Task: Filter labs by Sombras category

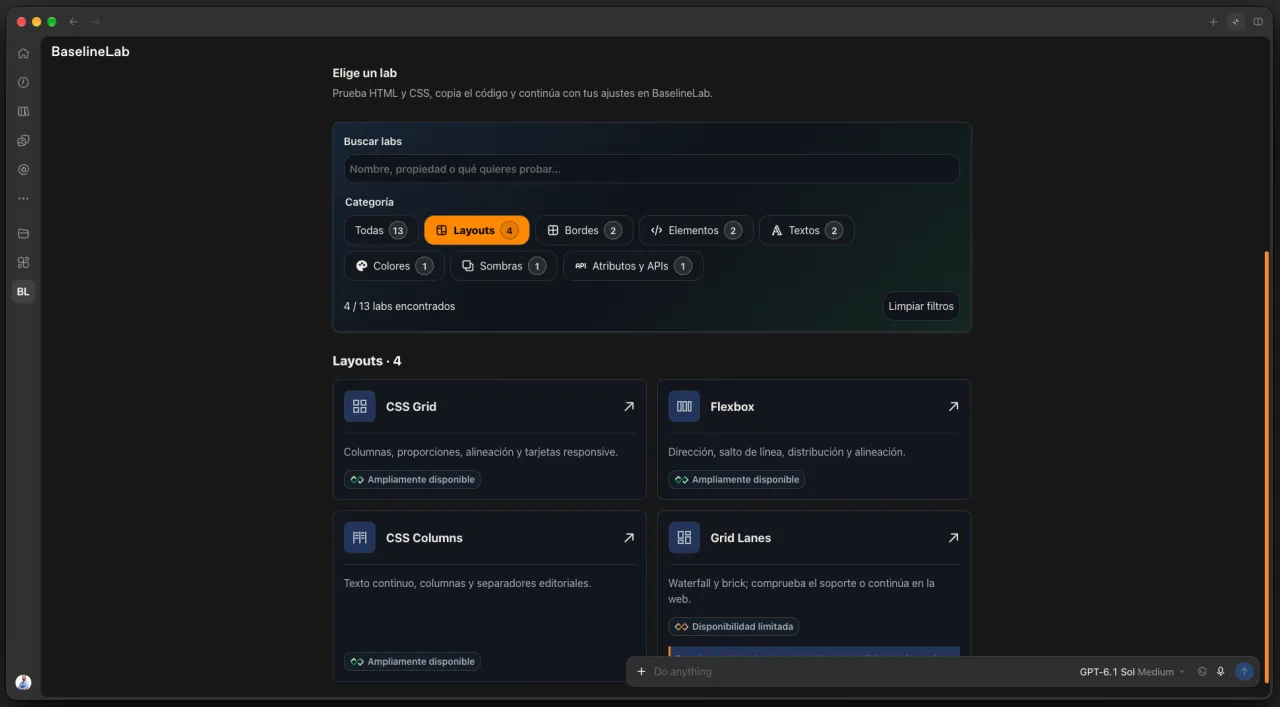Action: (503, 266)
